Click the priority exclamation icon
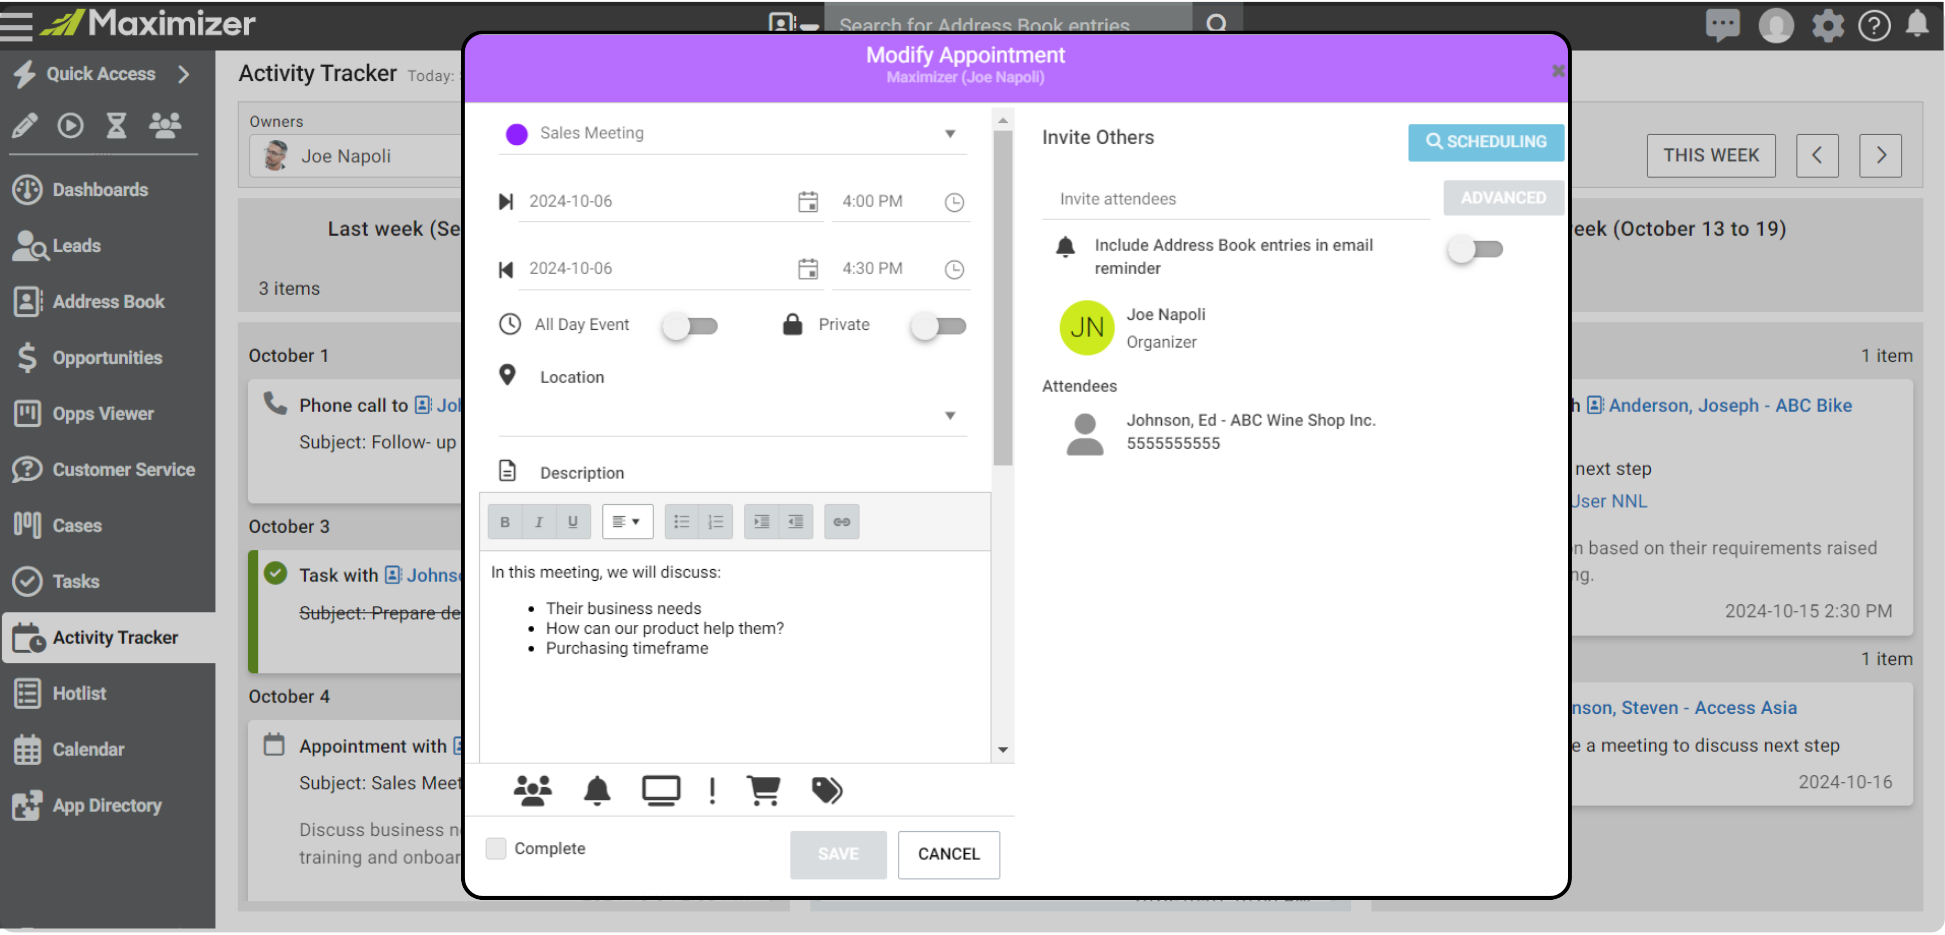 [x=712, y=791]
